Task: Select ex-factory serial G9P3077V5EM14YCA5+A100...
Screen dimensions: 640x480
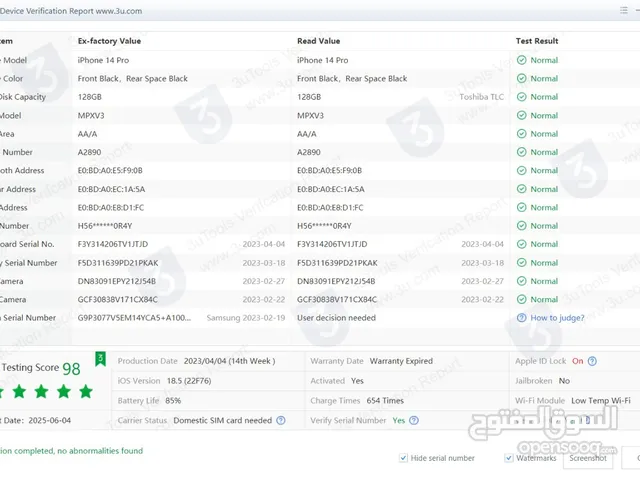Action: (x=134, y=318)
